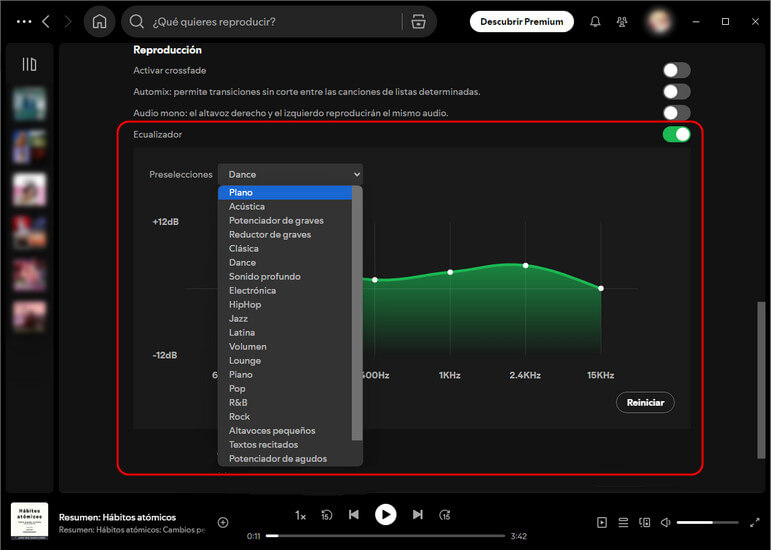This screenshot has height=550, width=771.
Task: Open the first playlist thumbnail in the sidebar
Action: tap(30, 104)
